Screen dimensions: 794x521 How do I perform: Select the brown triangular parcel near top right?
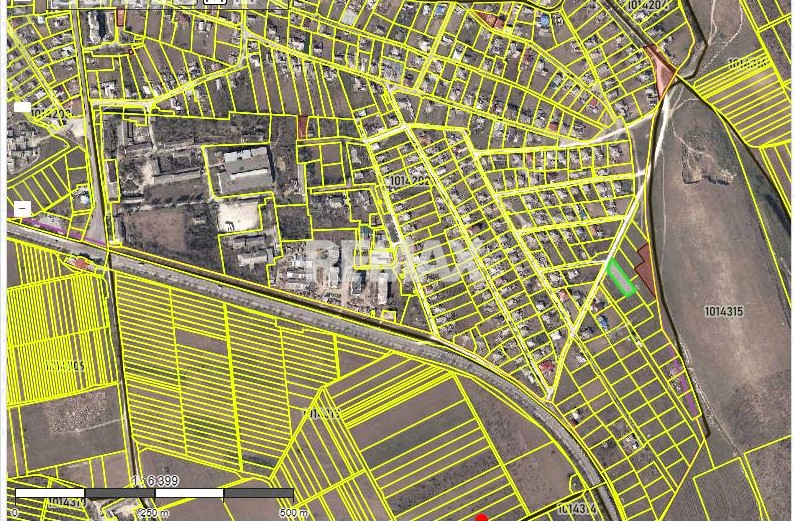pyautogui.click(x=661, y=69)
